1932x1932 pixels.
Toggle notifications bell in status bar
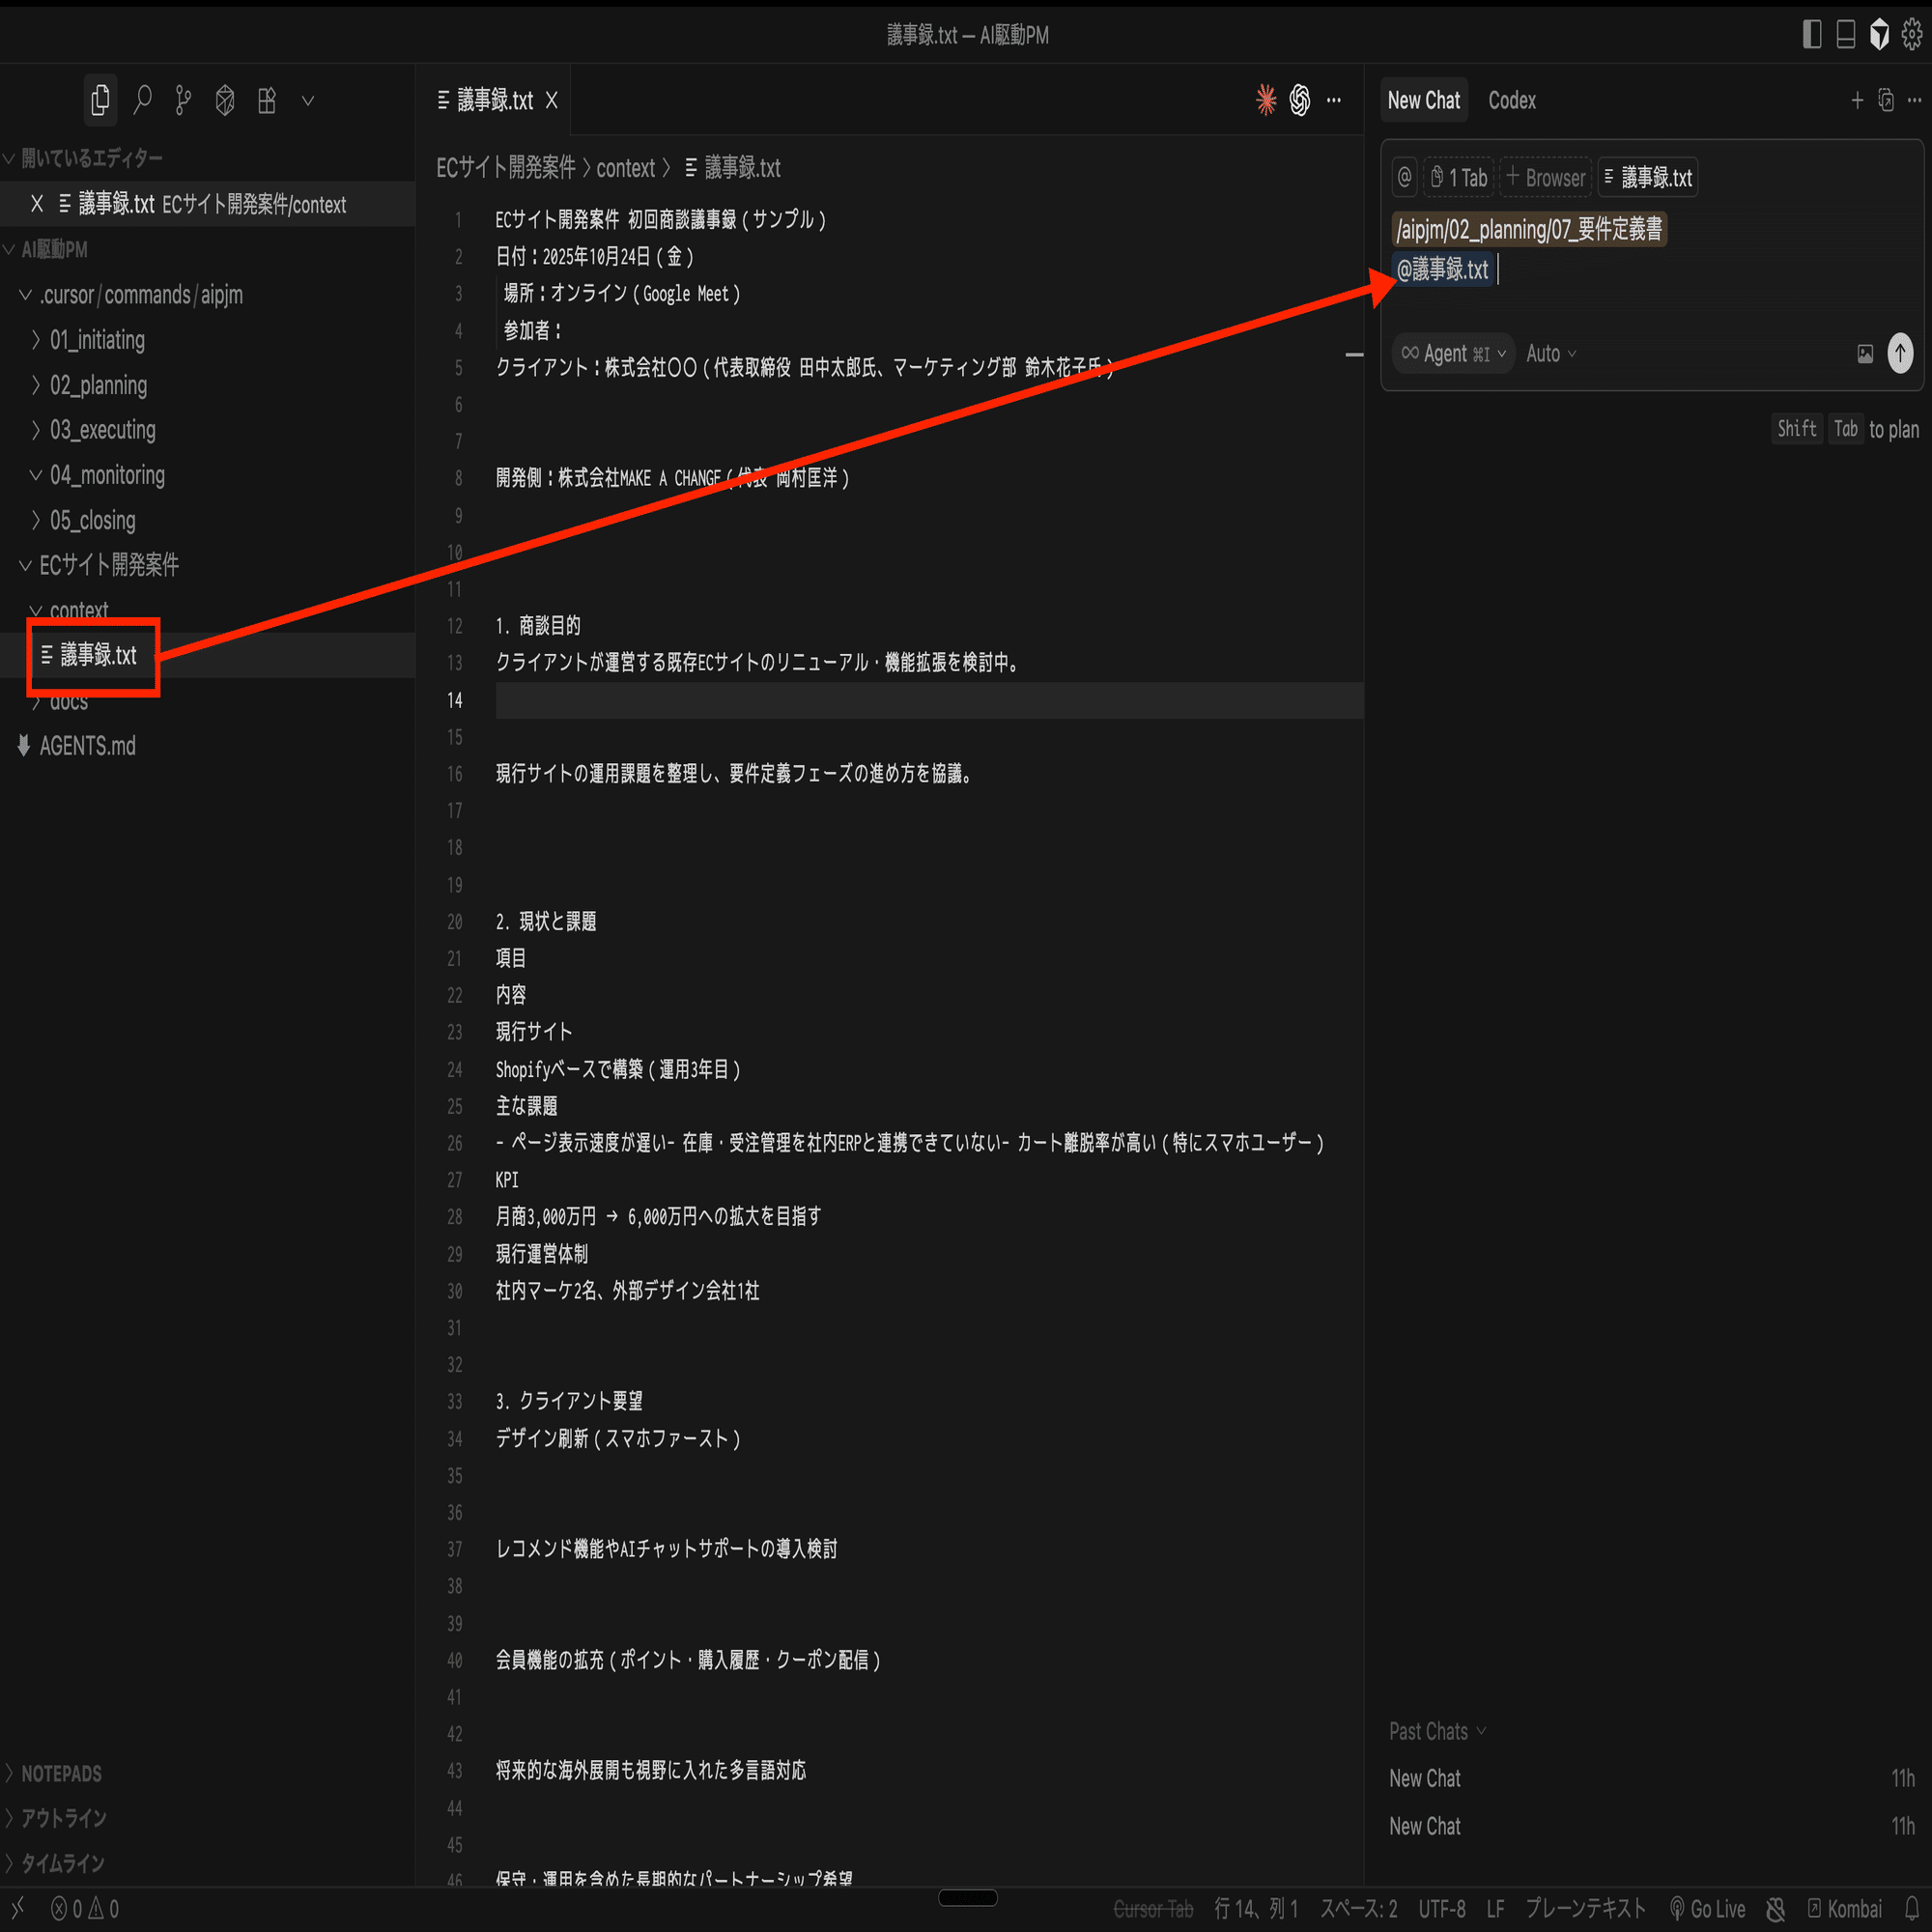coord(1912,1909)
